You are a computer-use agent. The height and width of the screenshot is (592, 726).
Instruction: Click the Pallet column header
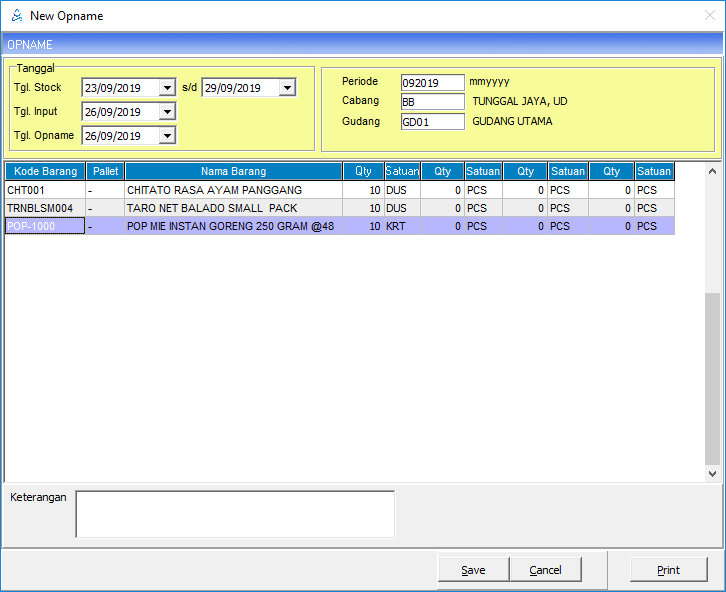pyautogui.click(x=105, y=171)
